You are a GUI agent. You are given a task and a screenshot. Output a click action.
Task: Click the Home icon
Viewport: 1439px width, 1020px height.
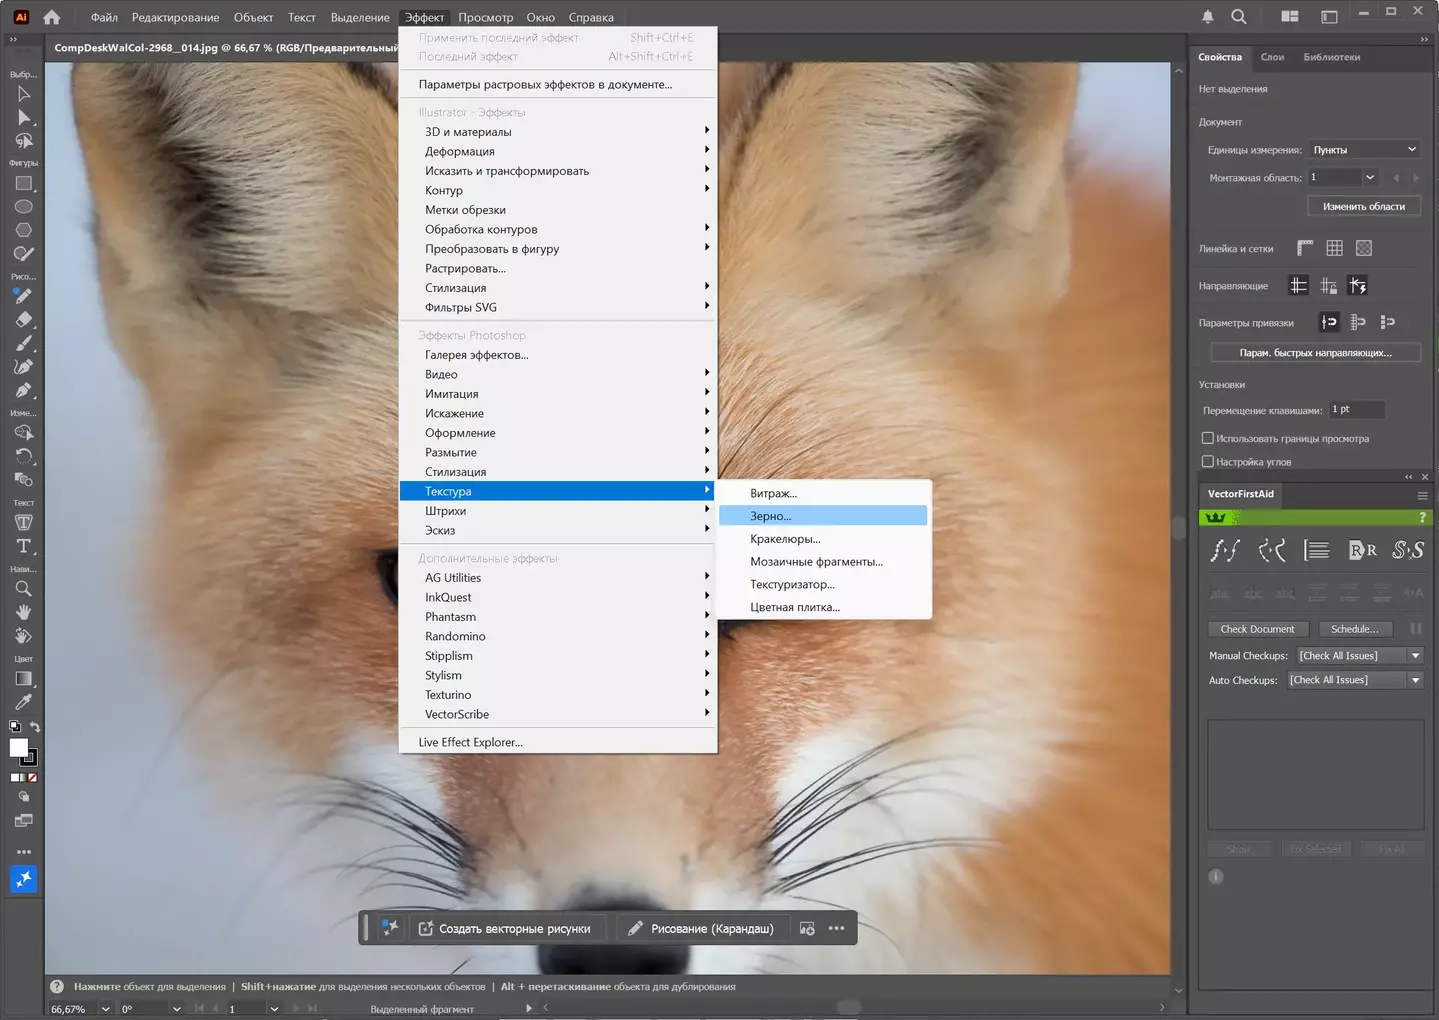(x=52, y=17)
